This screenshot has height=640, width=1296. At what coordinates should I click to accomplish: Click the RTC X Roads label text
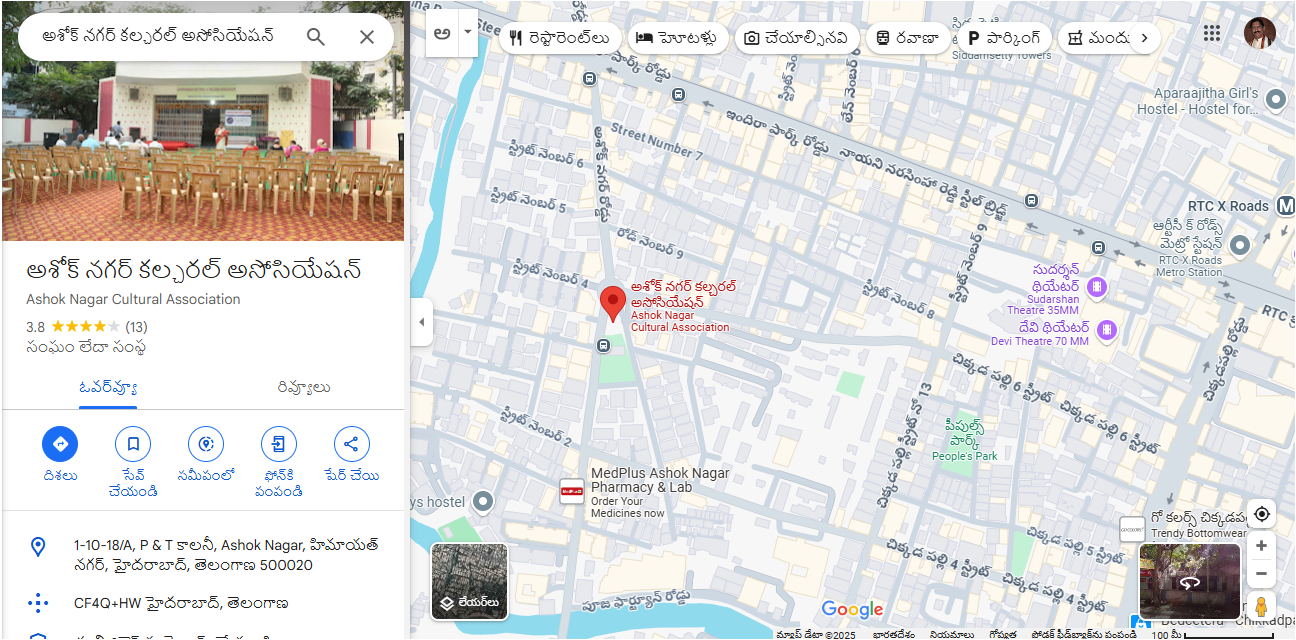1228,206
